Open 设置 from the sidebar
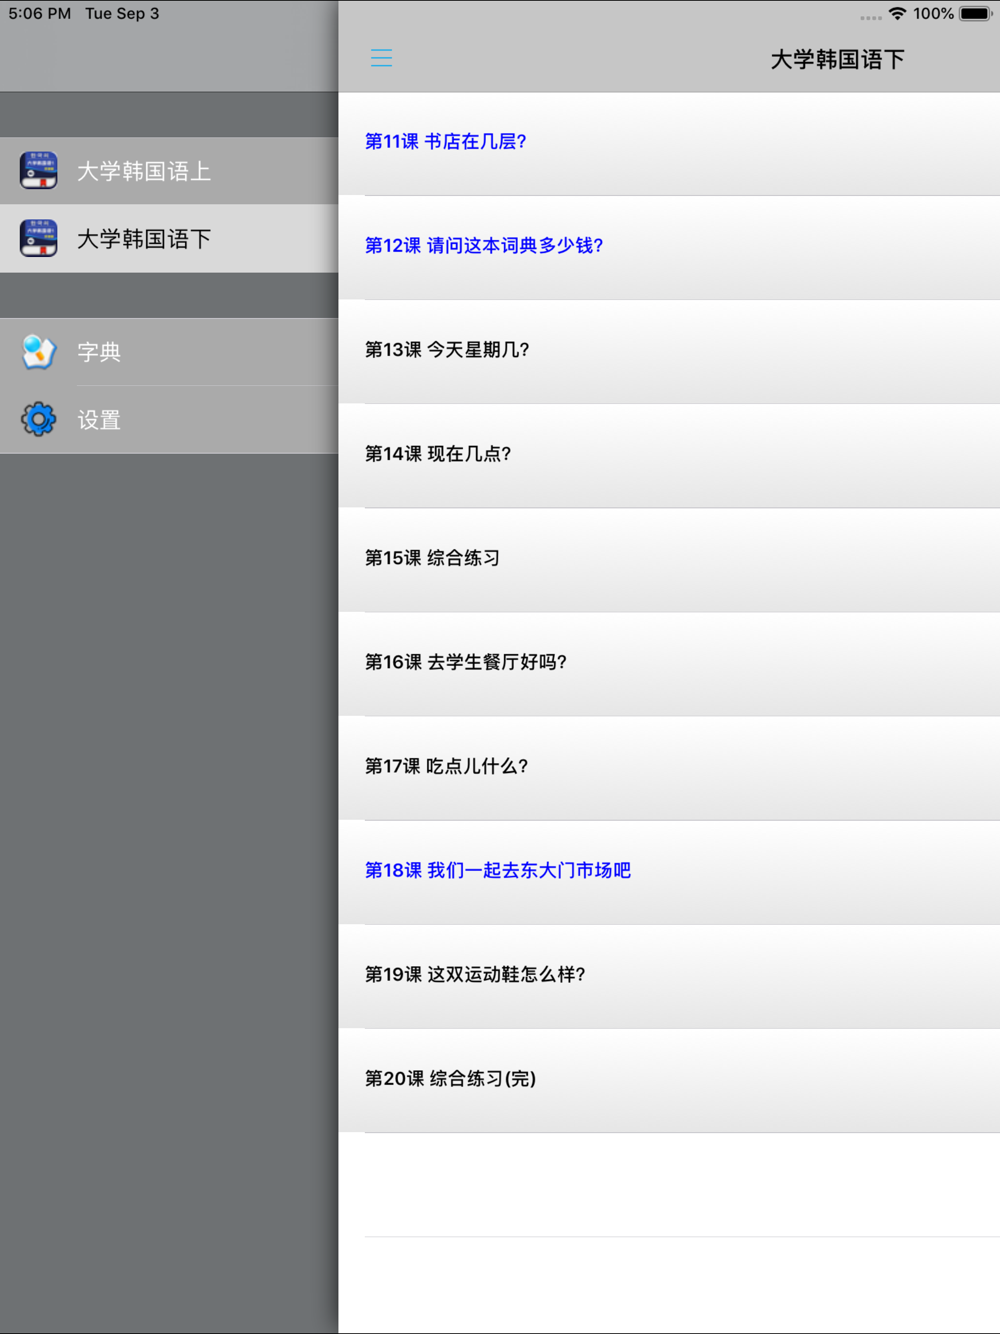This screenshot has width=1000, height=1334. tap(169, 420)
